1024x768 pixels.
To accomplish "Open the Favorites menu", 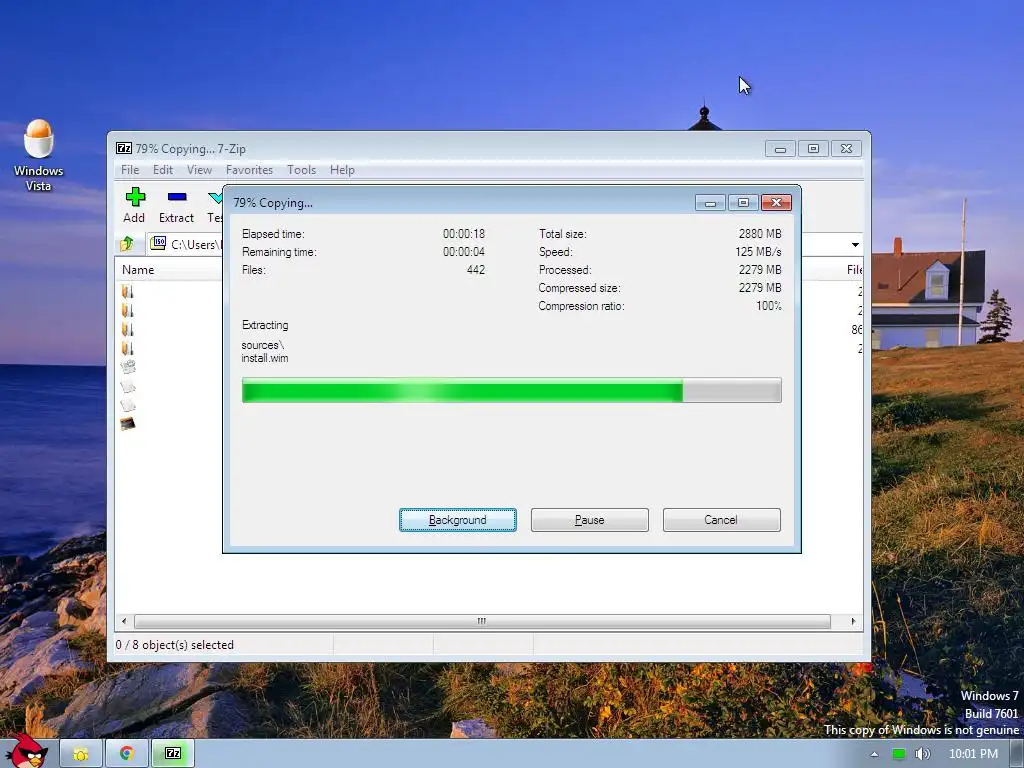I will click(249, 170).
